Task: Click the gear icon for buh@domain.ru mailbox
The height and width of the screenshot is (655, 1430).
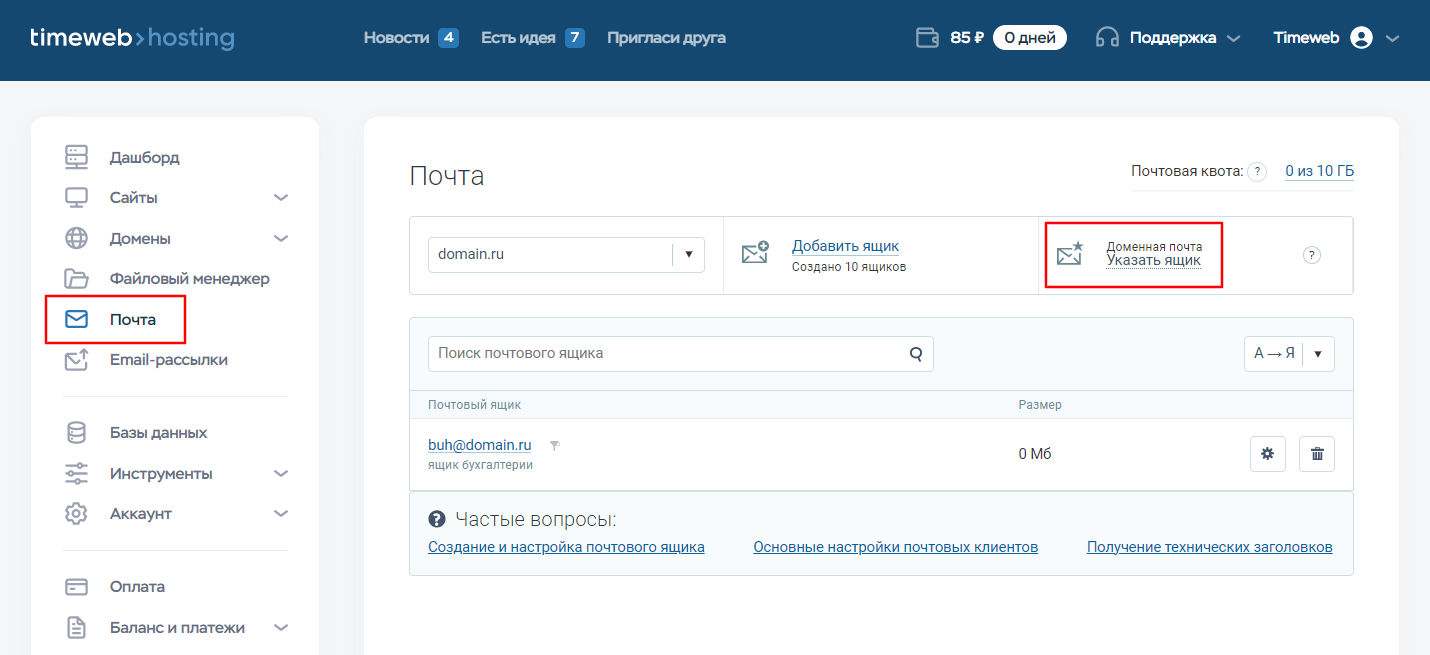Action: coord(1267,453)
